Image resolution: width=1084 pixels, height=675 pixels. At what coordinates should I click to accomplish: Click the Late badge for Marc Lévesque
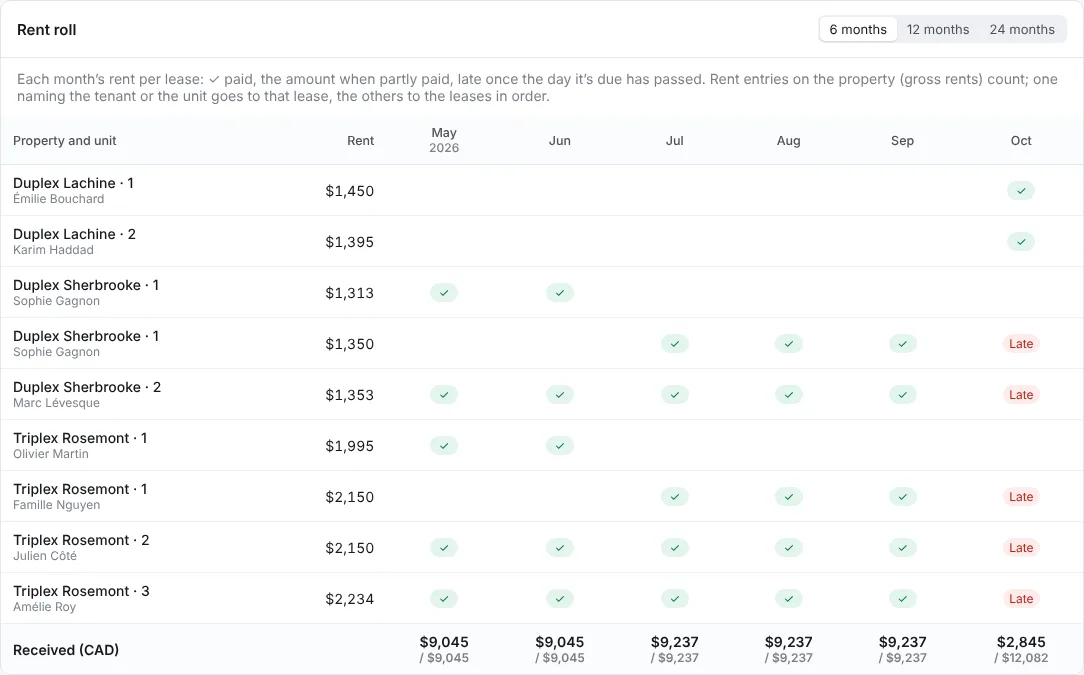(x=1021, y=395)
